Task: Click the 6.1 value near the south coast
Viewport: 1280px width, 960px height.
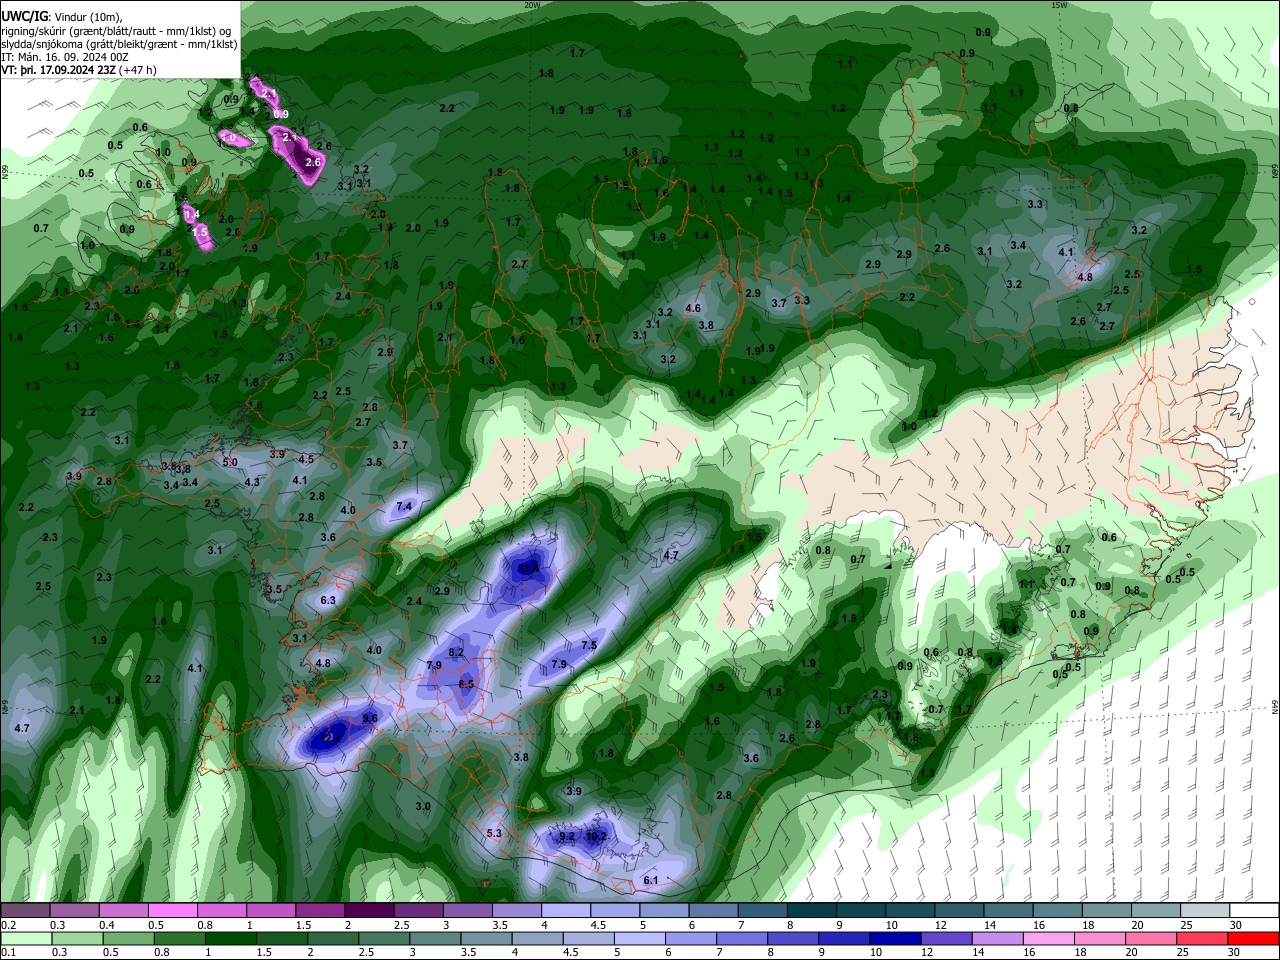Action: point(651,880)
